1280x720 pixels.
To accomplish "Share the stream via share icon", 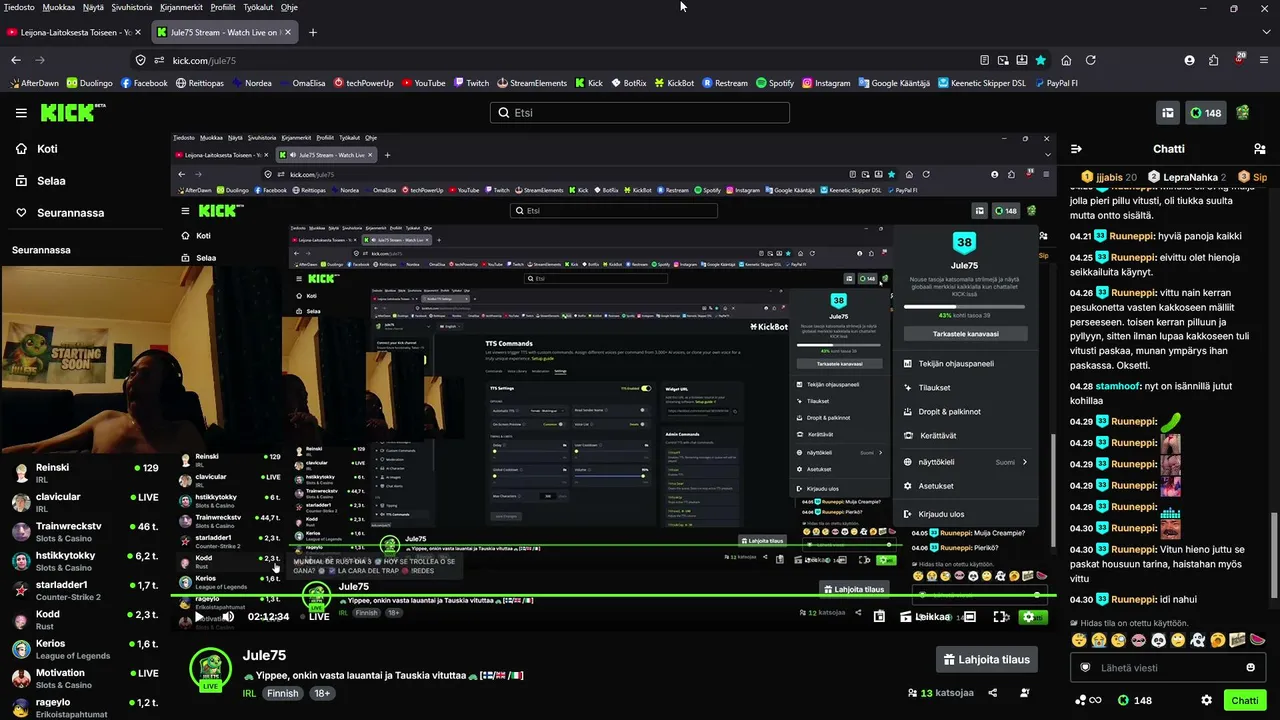I will (993, 692).
